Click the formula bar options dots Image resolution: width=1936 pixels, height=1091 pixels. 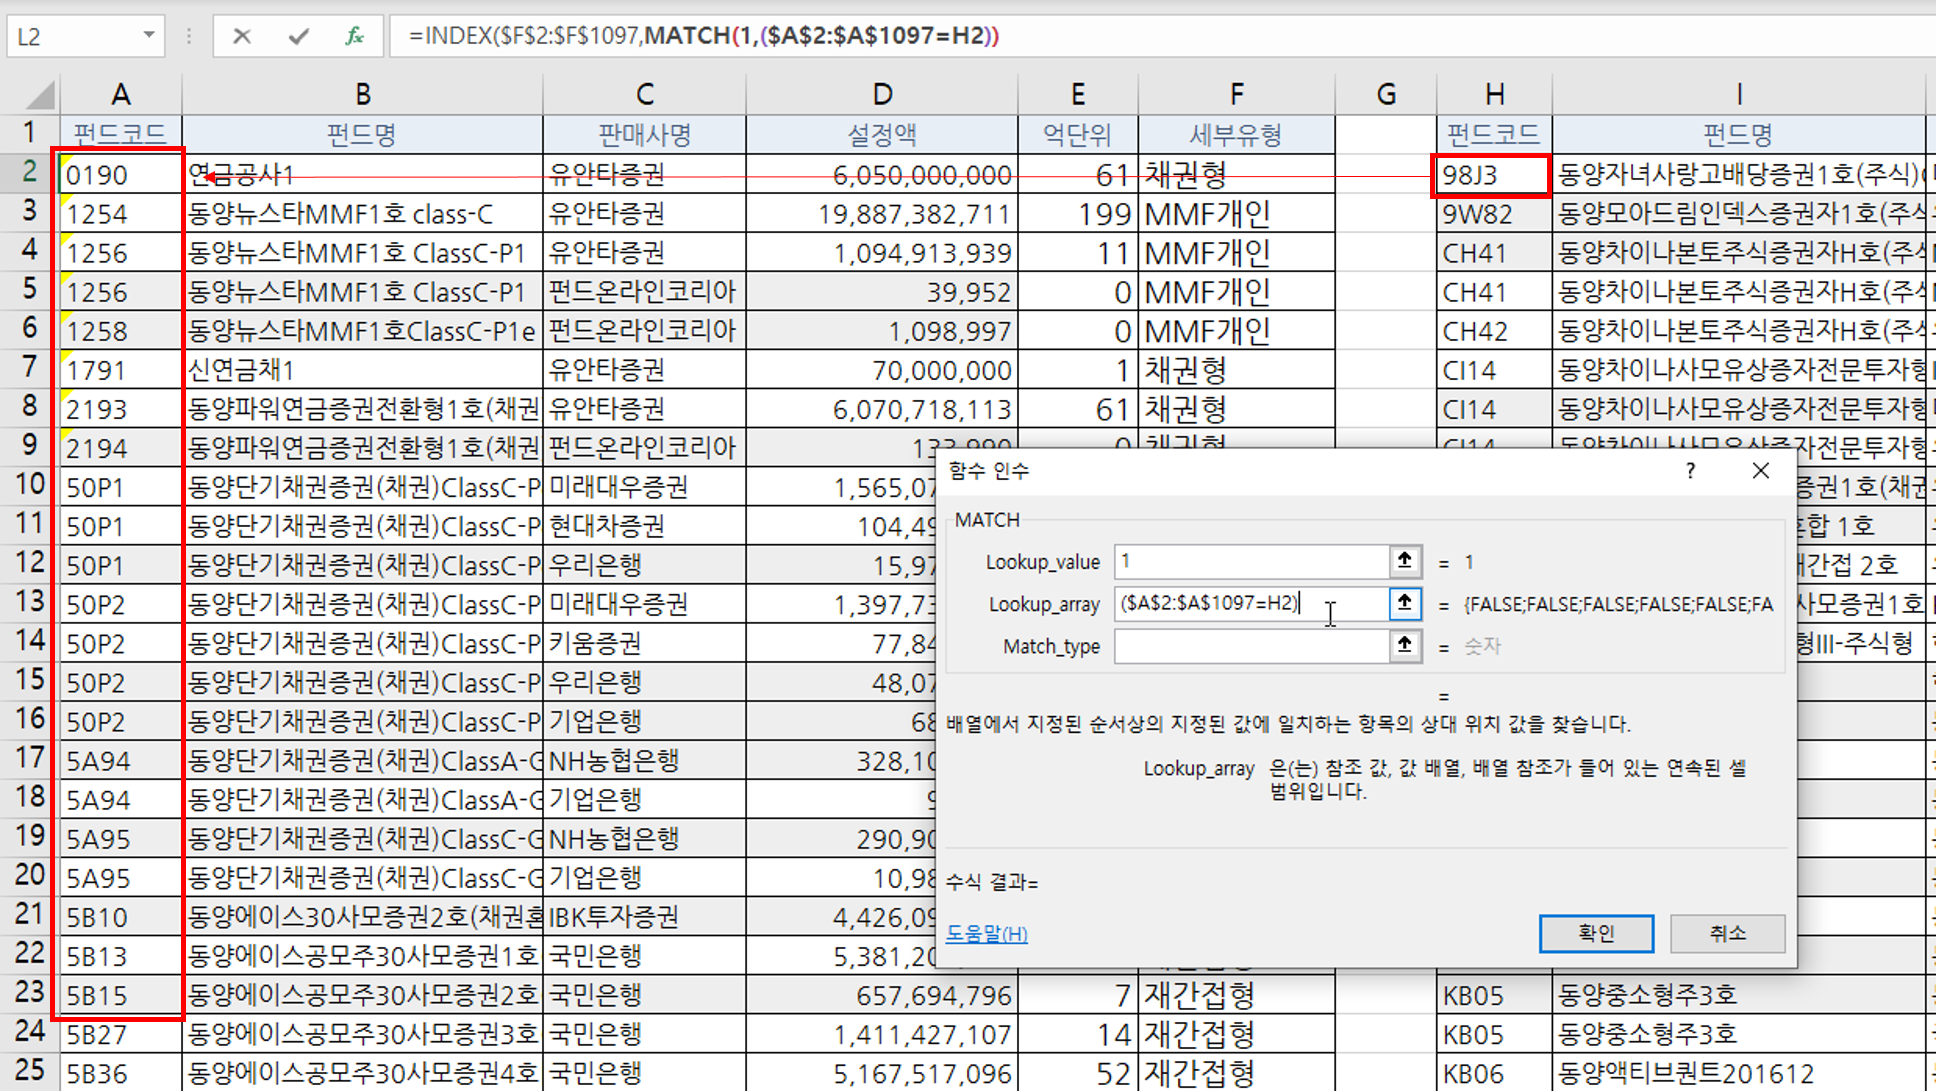pyautogui.click(x=188, y=37)
